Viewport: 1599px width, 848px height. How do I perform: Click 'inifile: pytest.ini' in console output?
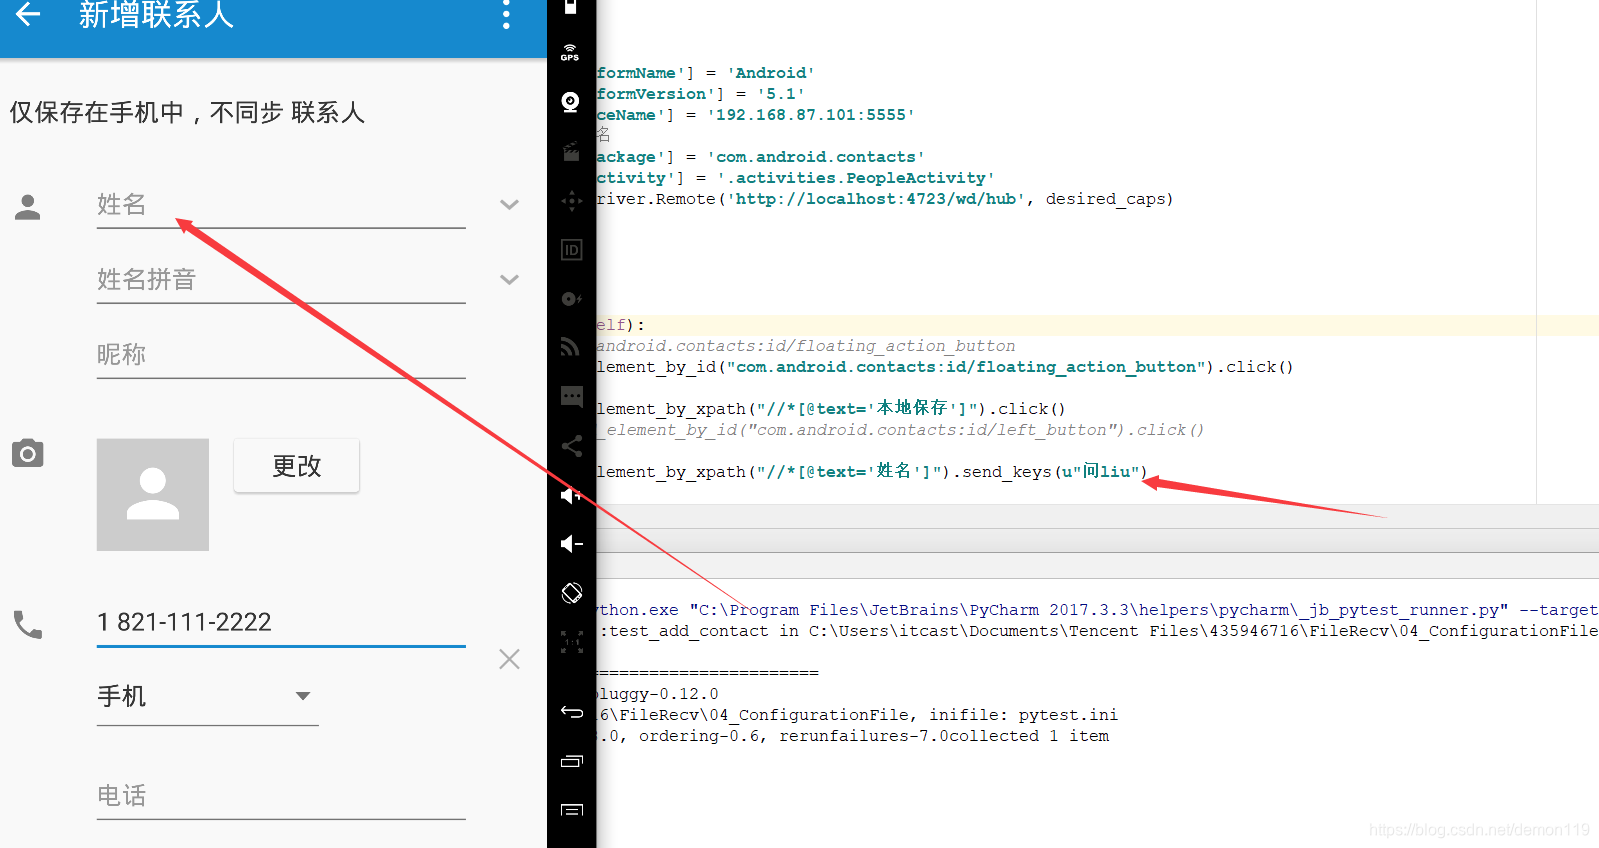click(1023, 715)
